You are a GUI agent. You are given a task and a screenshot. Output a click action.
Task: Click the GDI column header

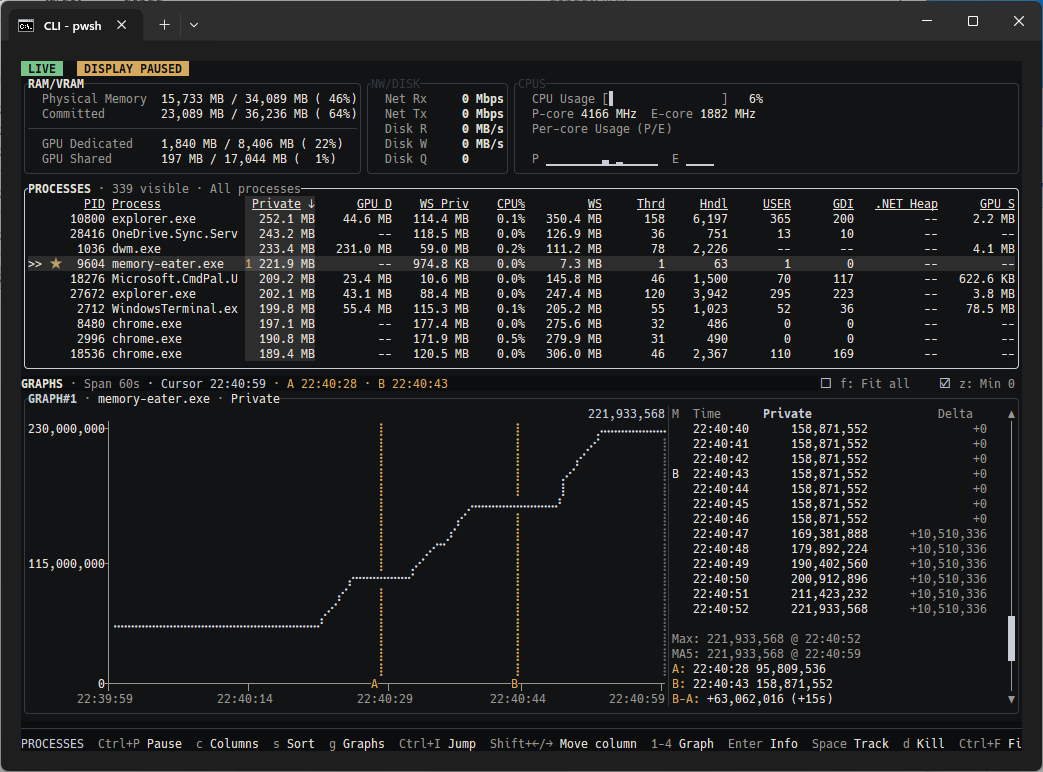pos(843,203)
